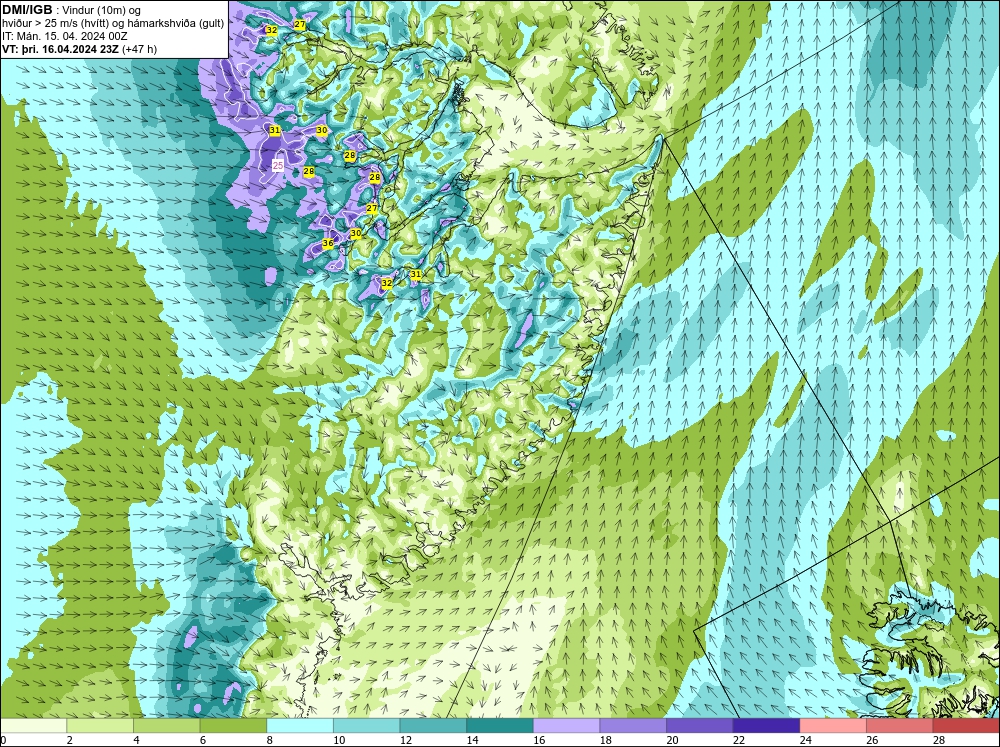1000x747 pixels.
Task: Click the 'Vindur (10m) og' heading text
Action: point(102,10)
